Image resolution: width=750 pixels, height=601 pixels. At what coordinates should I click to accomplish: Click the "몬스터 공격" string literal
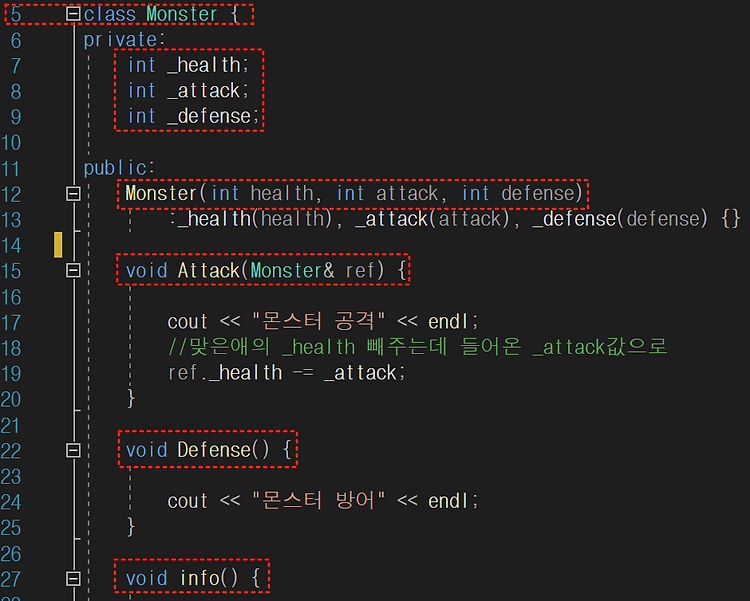point(319,321)
